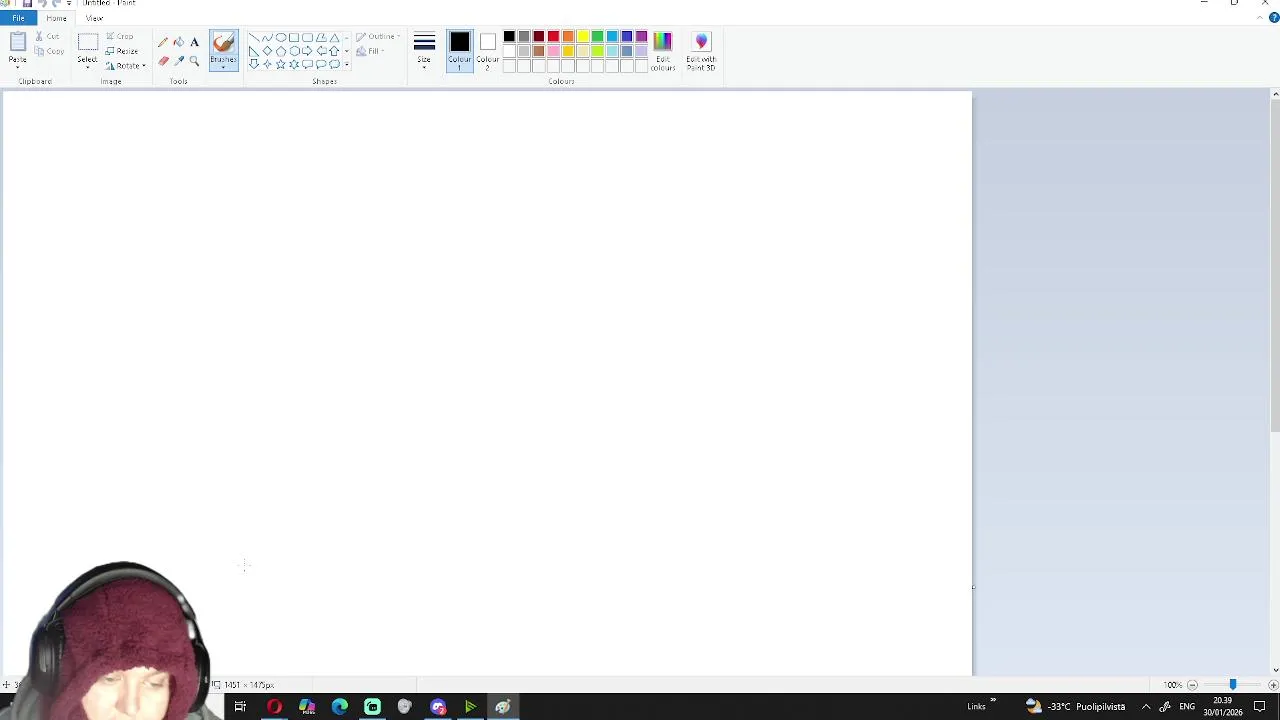
Task: Open Microsoft Edge from taskbar
Action: [x=340, y=707]
